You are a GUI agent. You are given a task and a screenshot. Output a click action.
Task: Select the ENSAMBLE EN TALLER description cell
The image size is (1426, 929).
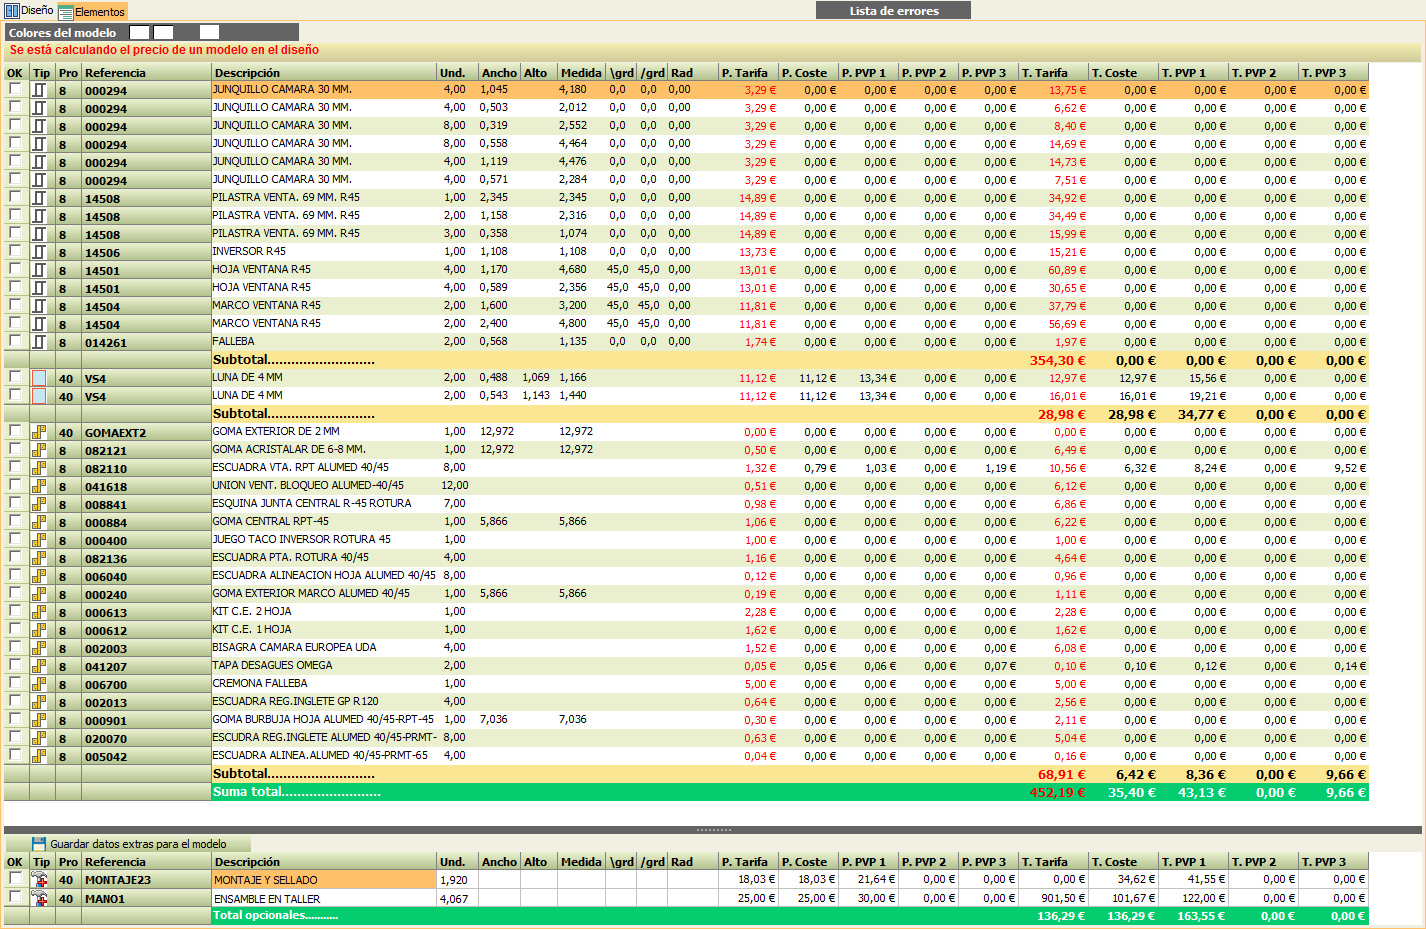(324, 898)
